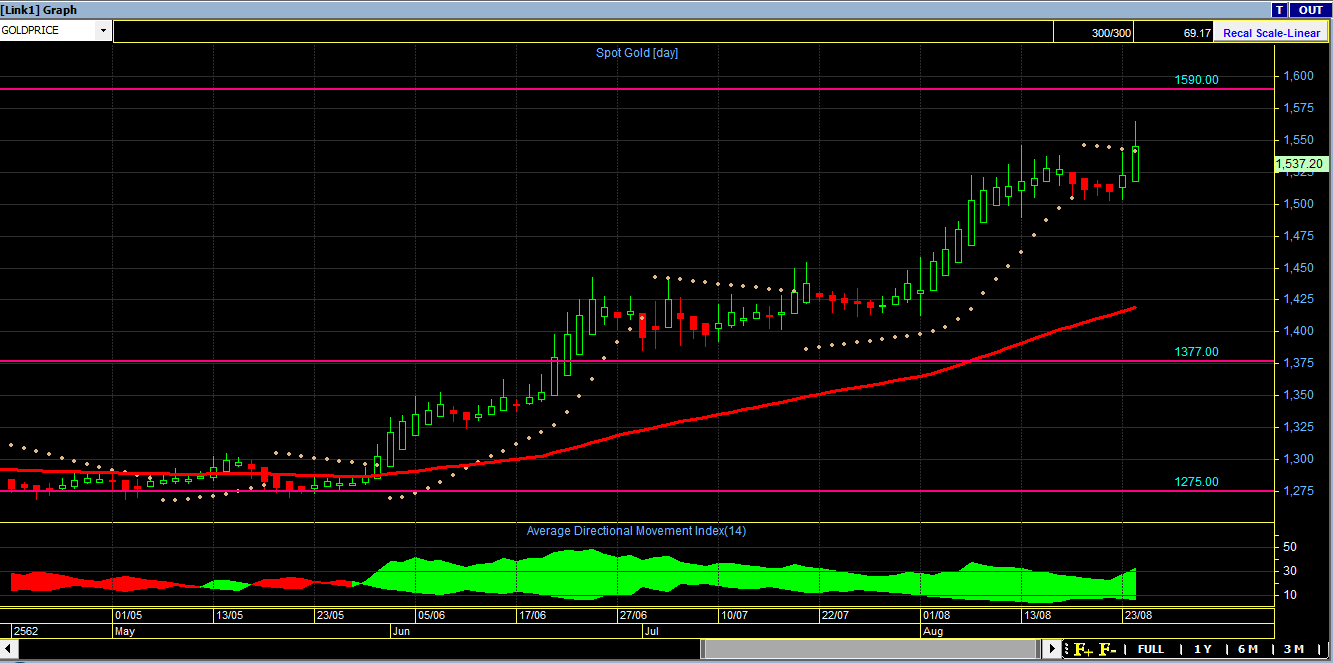Click the Average Directional Movement Index(14) label
Viewport: 1333px width, 663px height.
636,531
